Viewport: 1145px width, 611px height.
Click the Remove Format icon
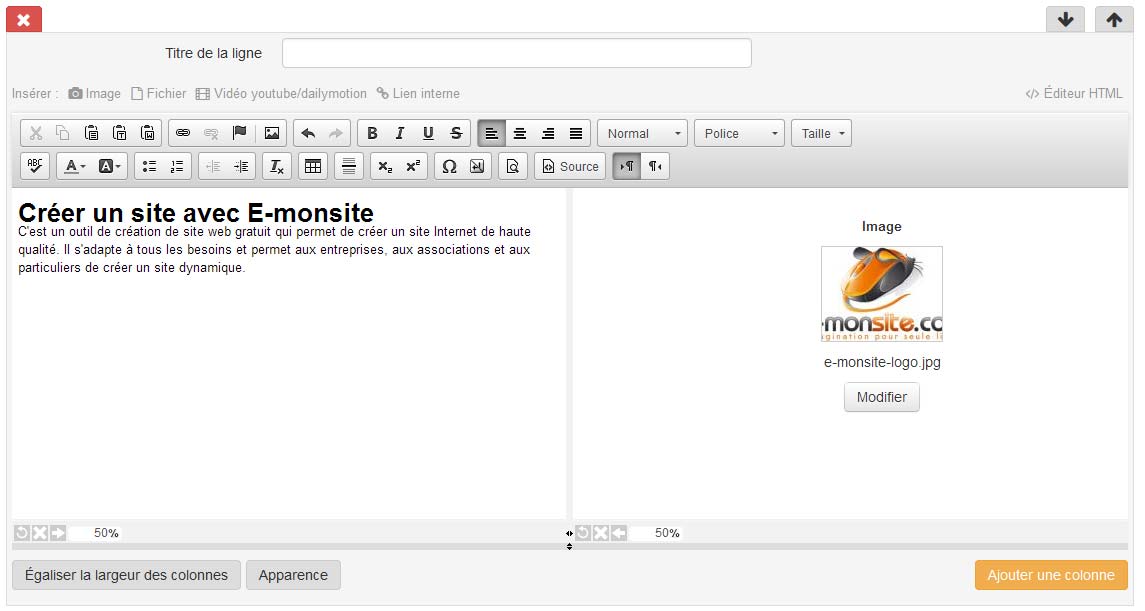277,166
